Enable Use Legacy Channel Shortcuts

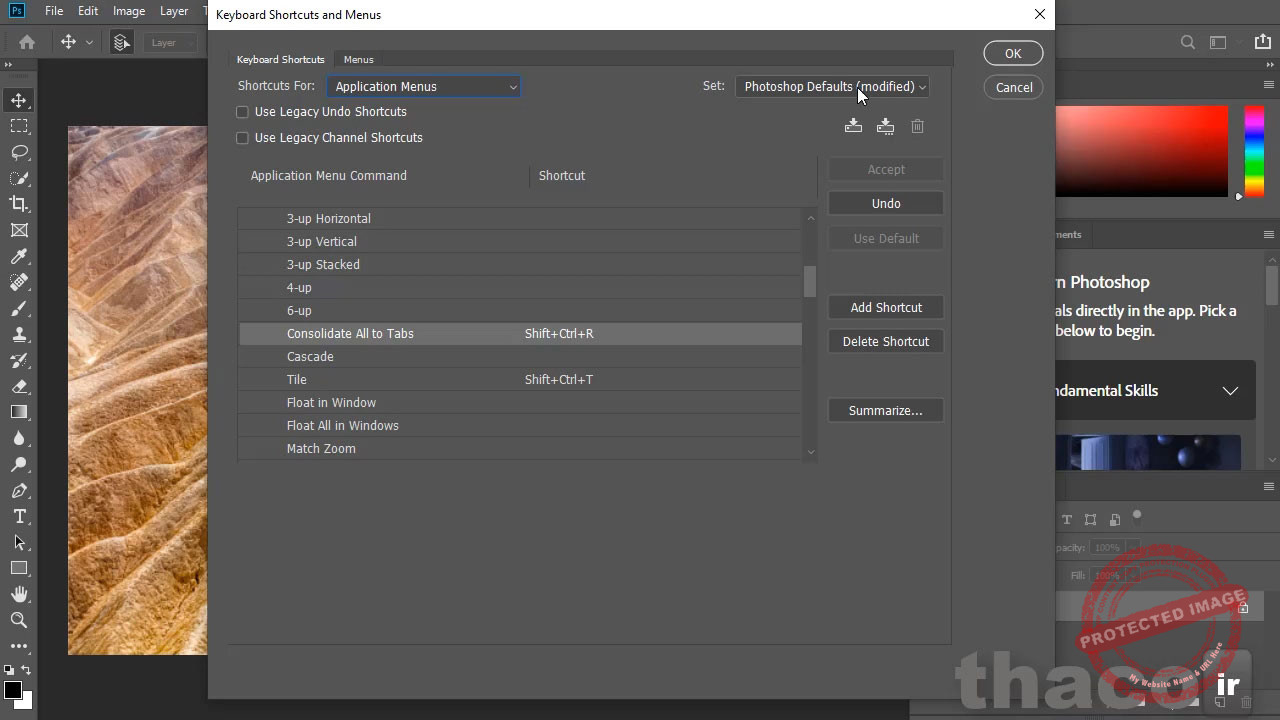242,137
